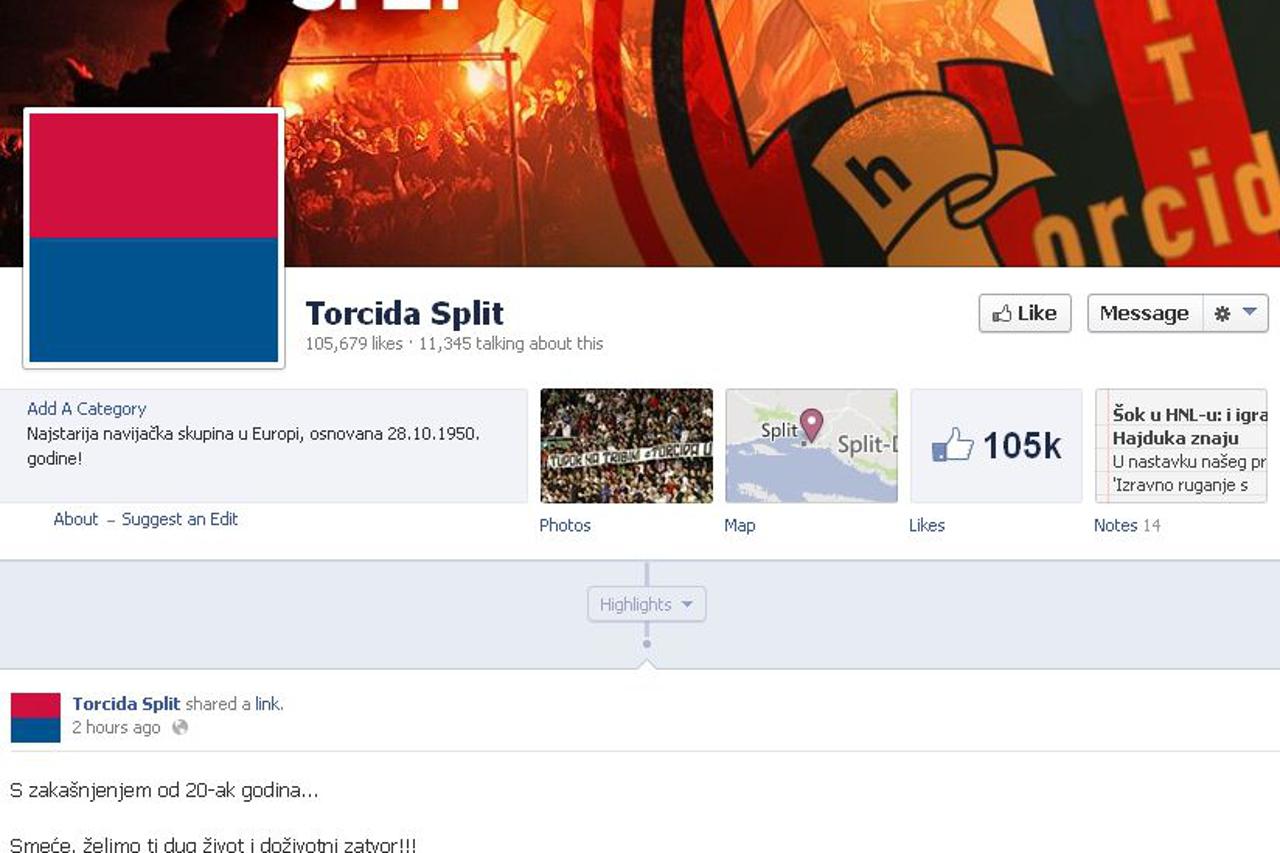Like the Torcida Split page
Image resolution: width=1280 pixels, height=853 pixels.
point(1025,314)
